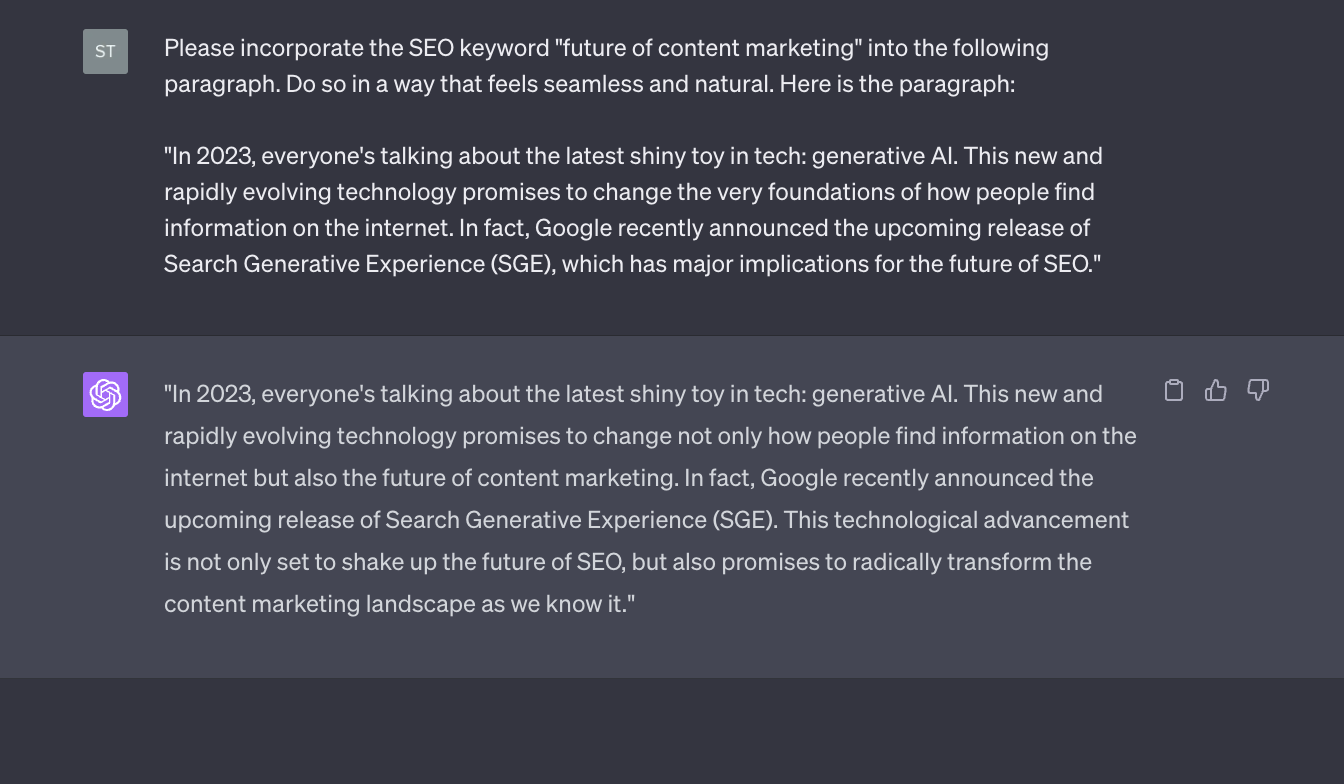Click "In 2023" at the start of ChatGPT's response

pos(212,394)
